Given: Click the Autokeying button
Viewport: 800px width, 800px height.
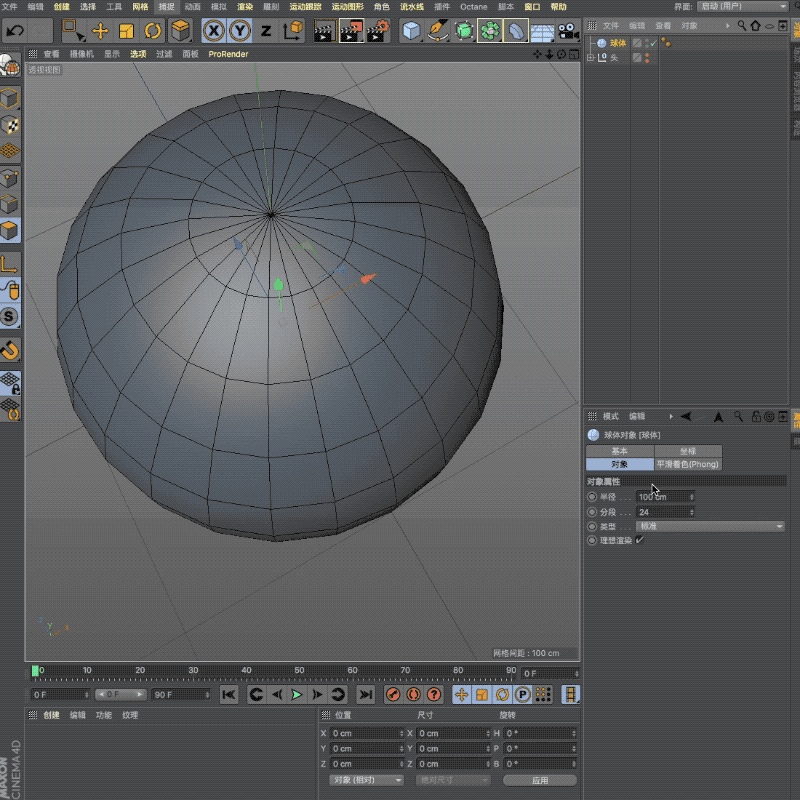Looking at the screenshot, I should (413, 694).
